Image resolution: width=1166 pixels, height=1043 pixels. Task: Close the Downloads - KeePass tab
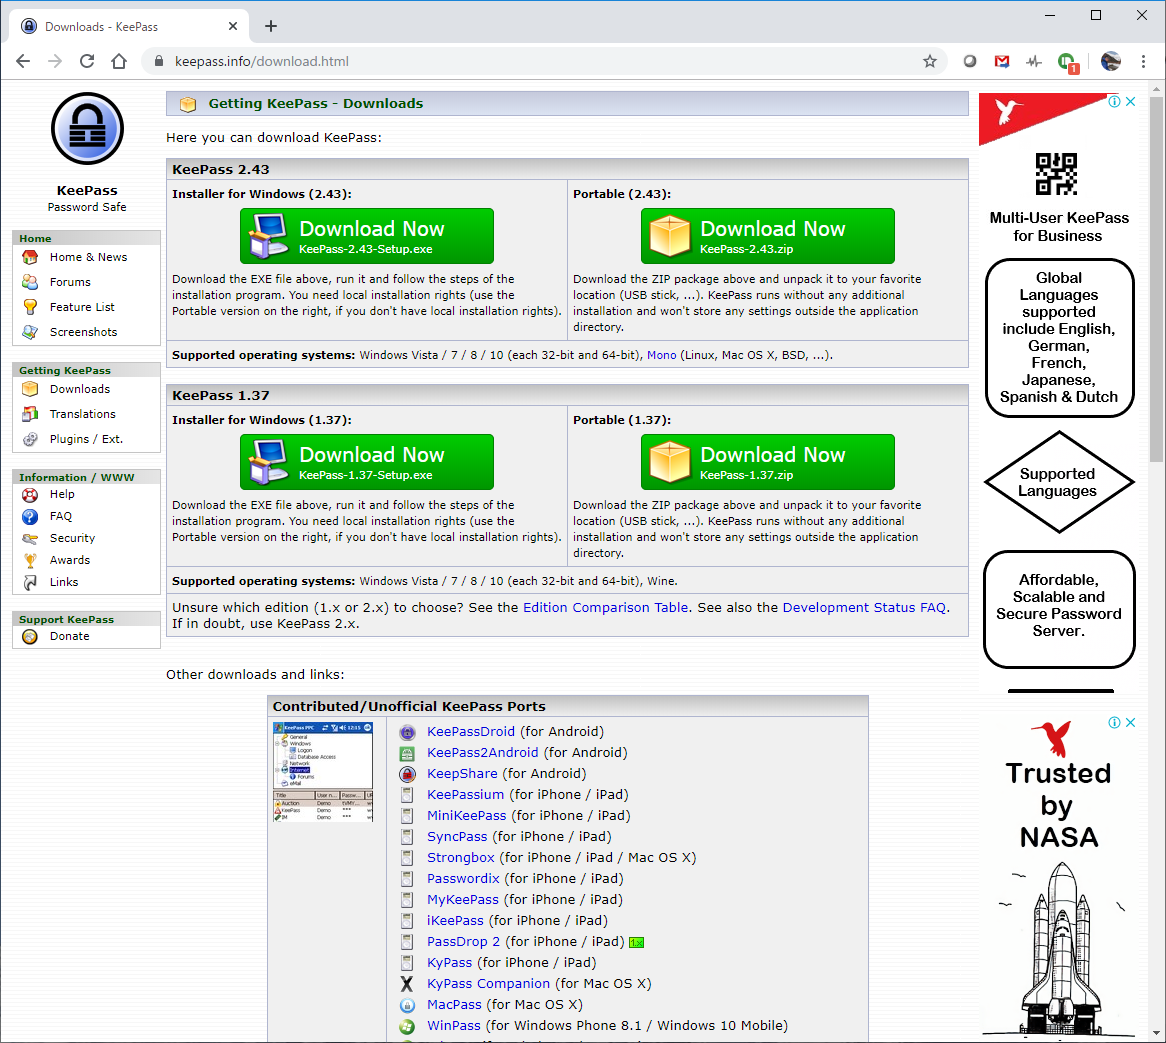pos(233,26)
